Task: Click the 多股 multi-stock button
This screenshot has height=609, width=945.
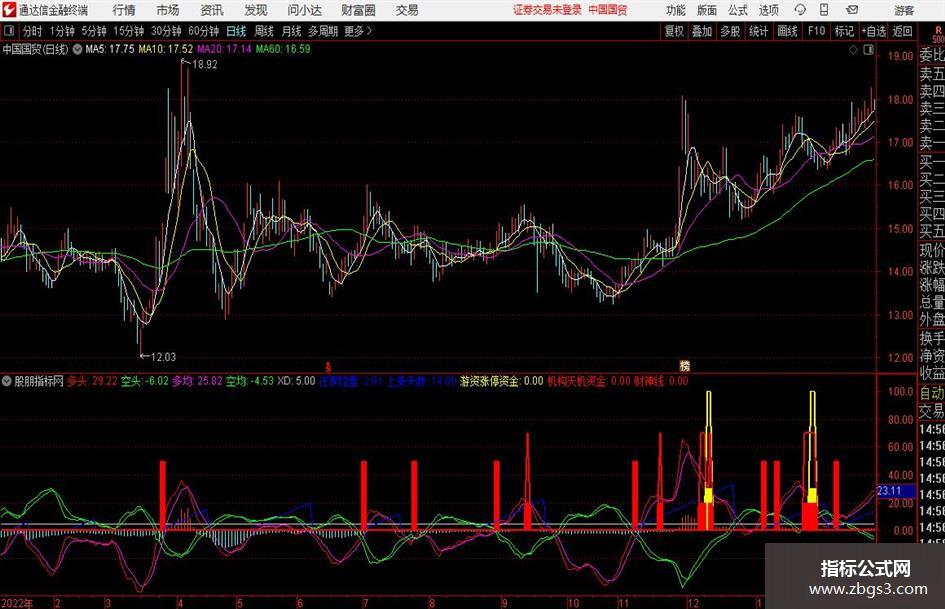Action: point(730,31)
